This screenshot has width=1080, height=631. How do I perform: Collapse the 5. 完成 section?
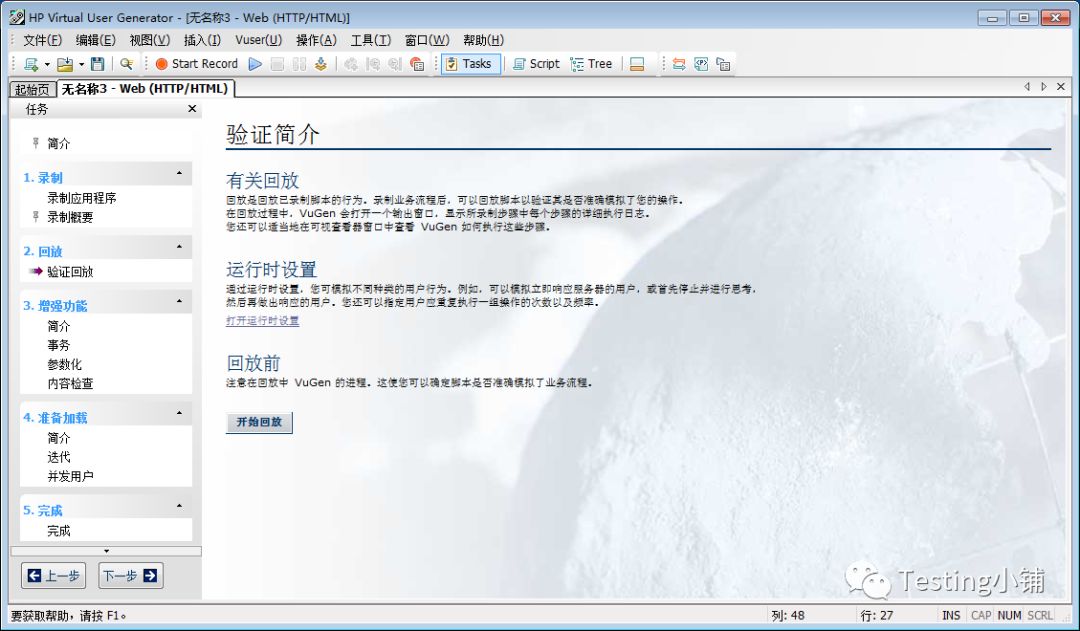tap(179, 506)
